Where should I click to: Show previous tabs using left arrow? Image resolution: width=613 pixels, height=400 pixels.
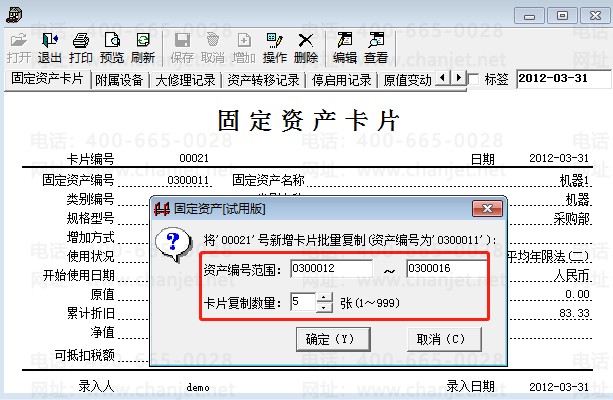[x=443, y=78]
